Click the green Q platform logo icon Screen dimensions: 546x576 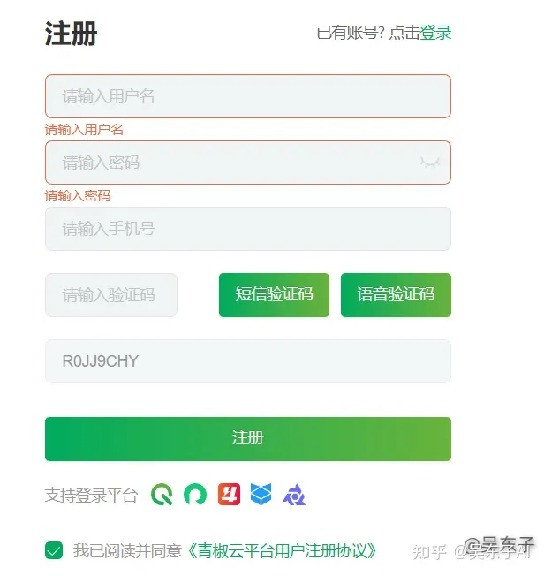click(x=162, y=494)
